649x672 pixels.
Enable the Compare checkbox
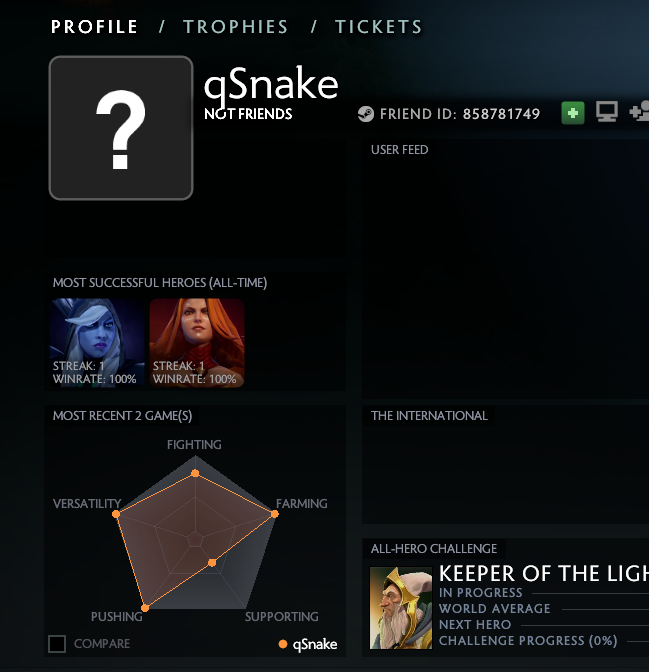click(x=57, y=644)
